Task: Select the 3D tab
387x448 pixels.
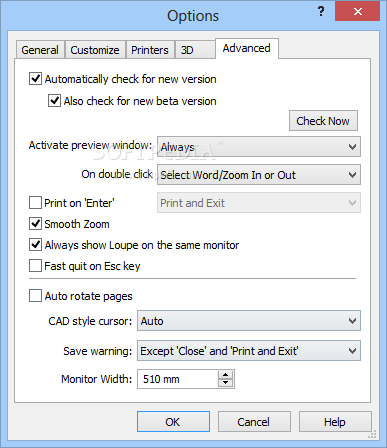Action: [195, 50]
